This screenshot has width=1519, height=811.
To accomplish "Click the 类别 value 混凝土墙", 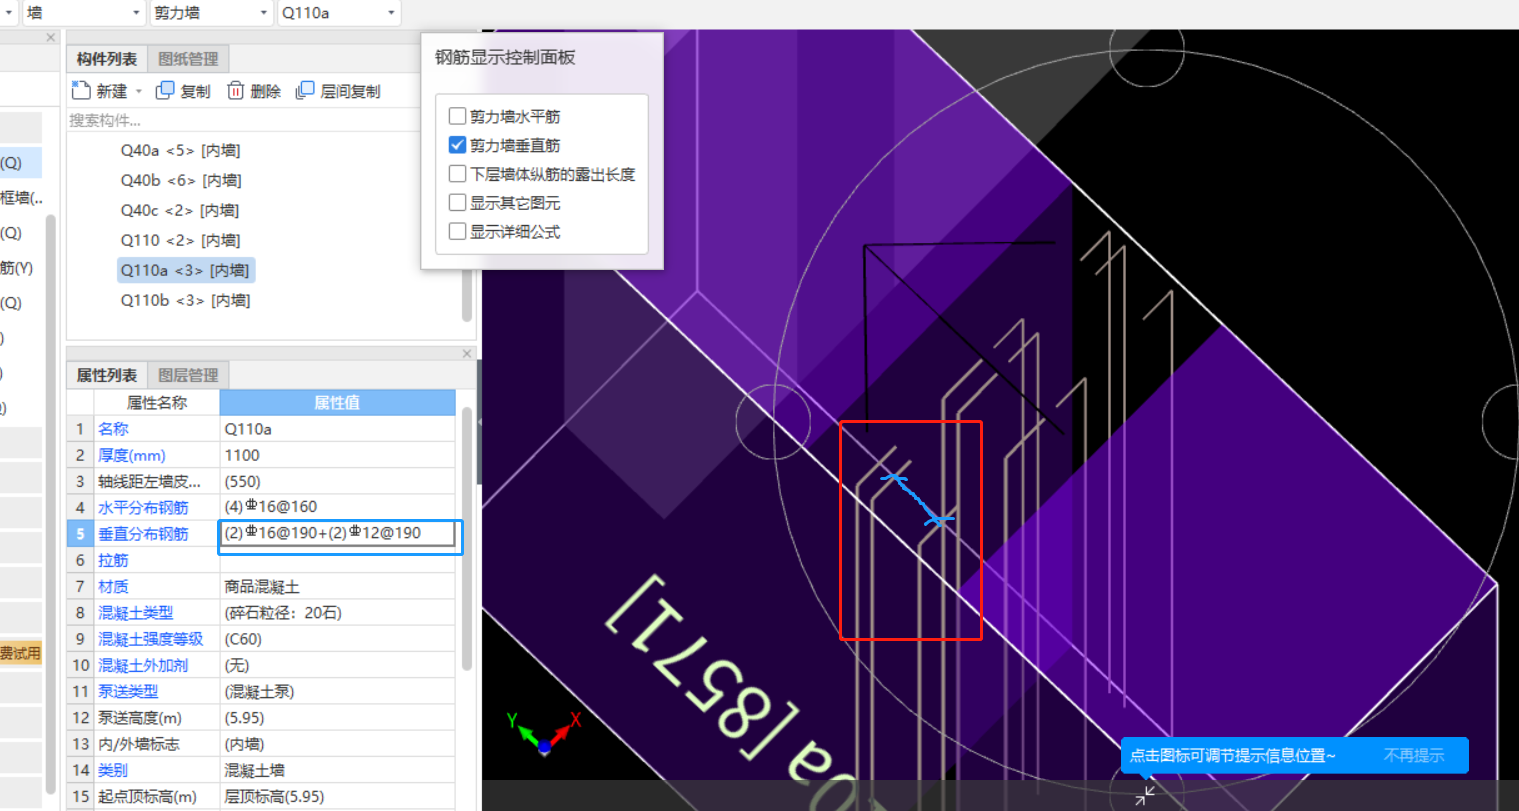I will pos(337,770).
